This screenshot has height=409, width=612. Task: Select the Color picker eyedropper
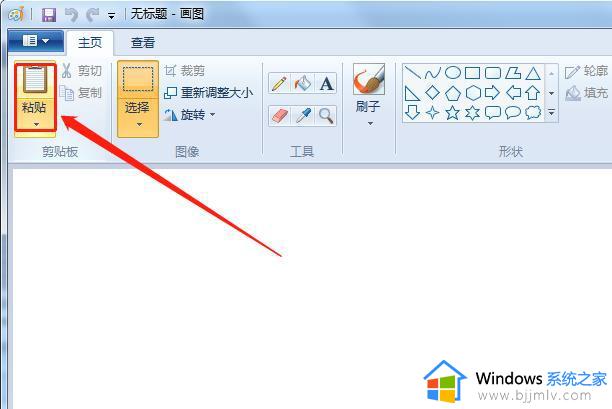(x=303, y=116)
